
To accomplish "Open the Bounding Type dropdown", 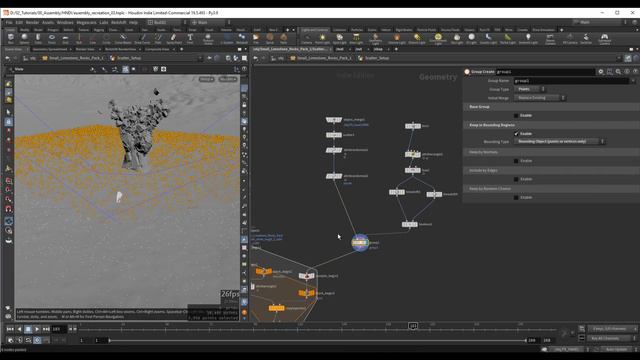I will pyautogui.click(x=560, y=142).
